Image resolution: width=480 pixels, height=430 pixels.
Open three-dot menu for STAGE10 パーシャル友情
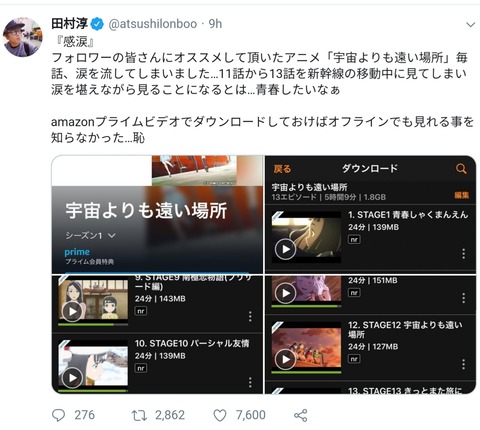[250, 382]
